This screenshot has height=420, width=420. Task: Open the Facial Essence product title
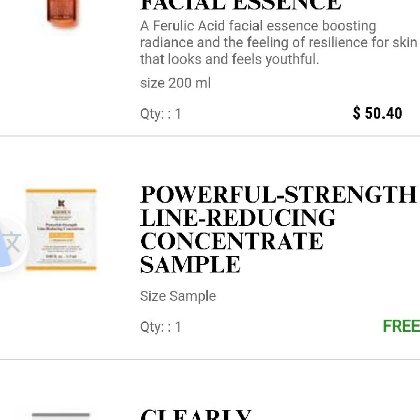click(241, 5)
